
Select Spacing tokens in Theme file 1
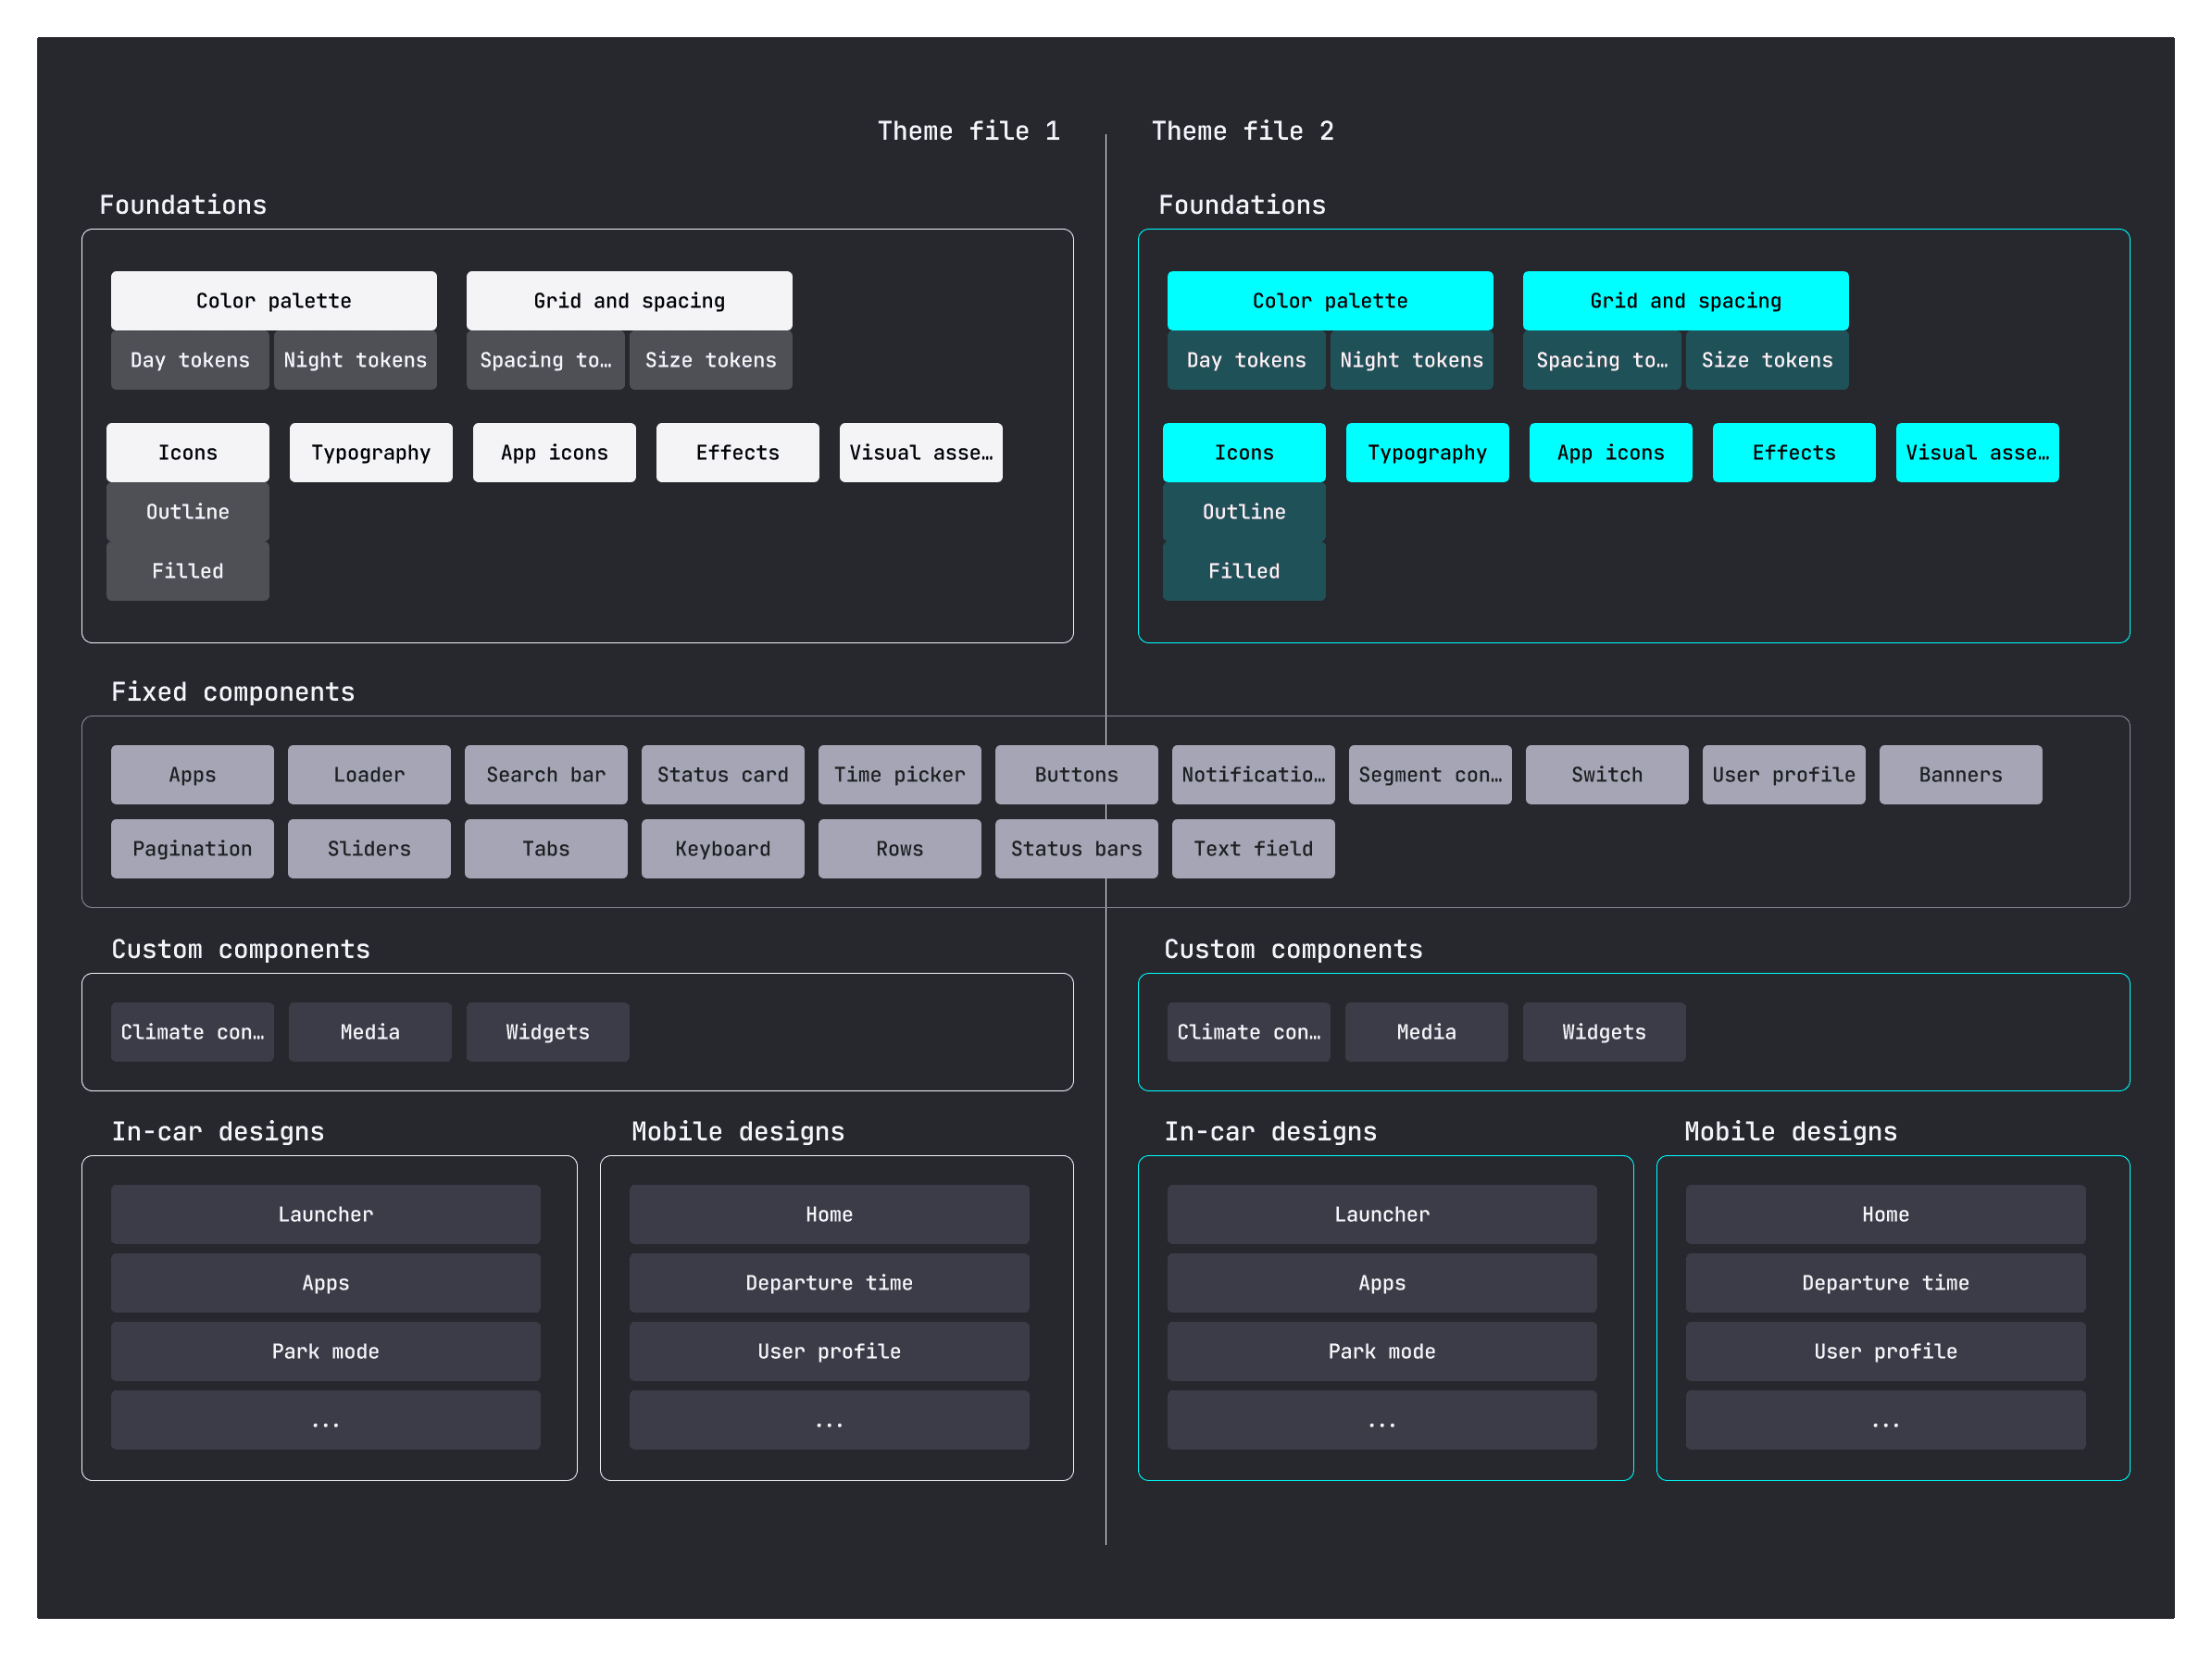coord(545,360)
